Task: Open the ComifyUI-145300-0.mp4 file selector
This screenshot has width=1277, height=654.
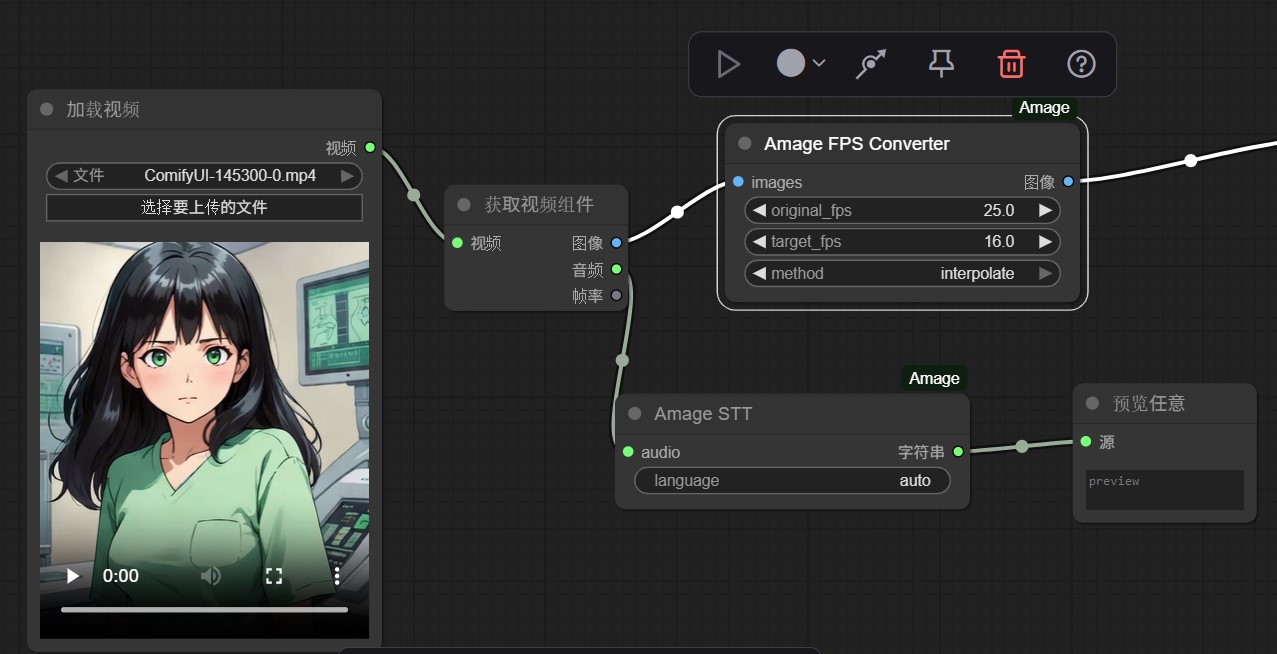Action: [204, 176]
